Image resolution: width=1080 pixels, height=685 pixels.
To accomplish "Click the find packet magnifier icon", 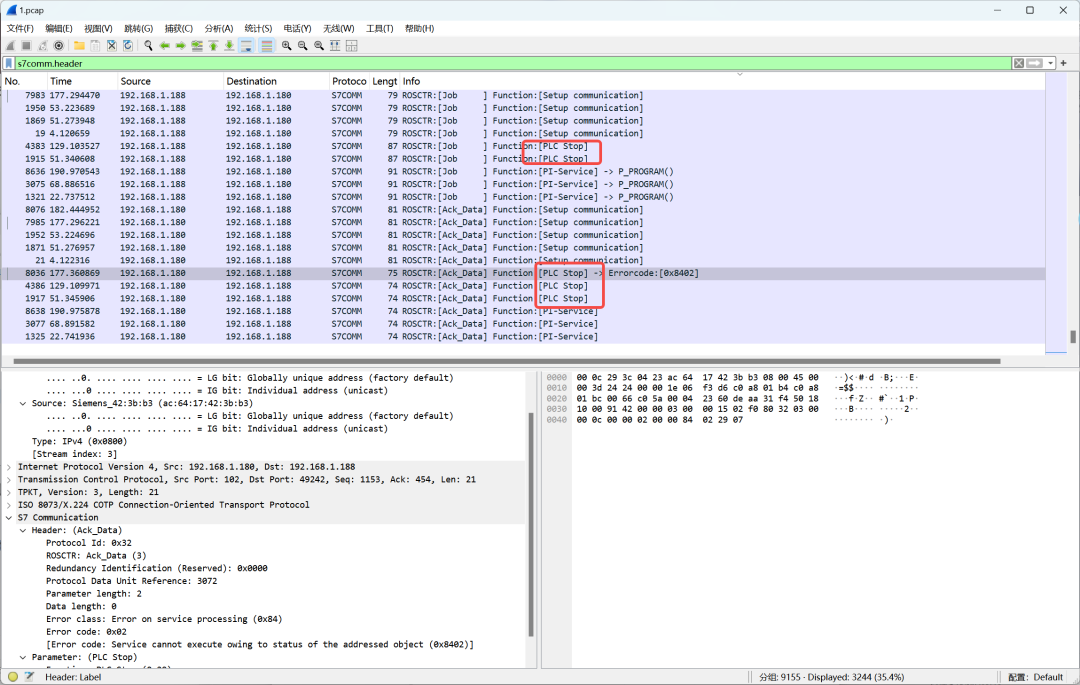I will (x=148, y=45).
